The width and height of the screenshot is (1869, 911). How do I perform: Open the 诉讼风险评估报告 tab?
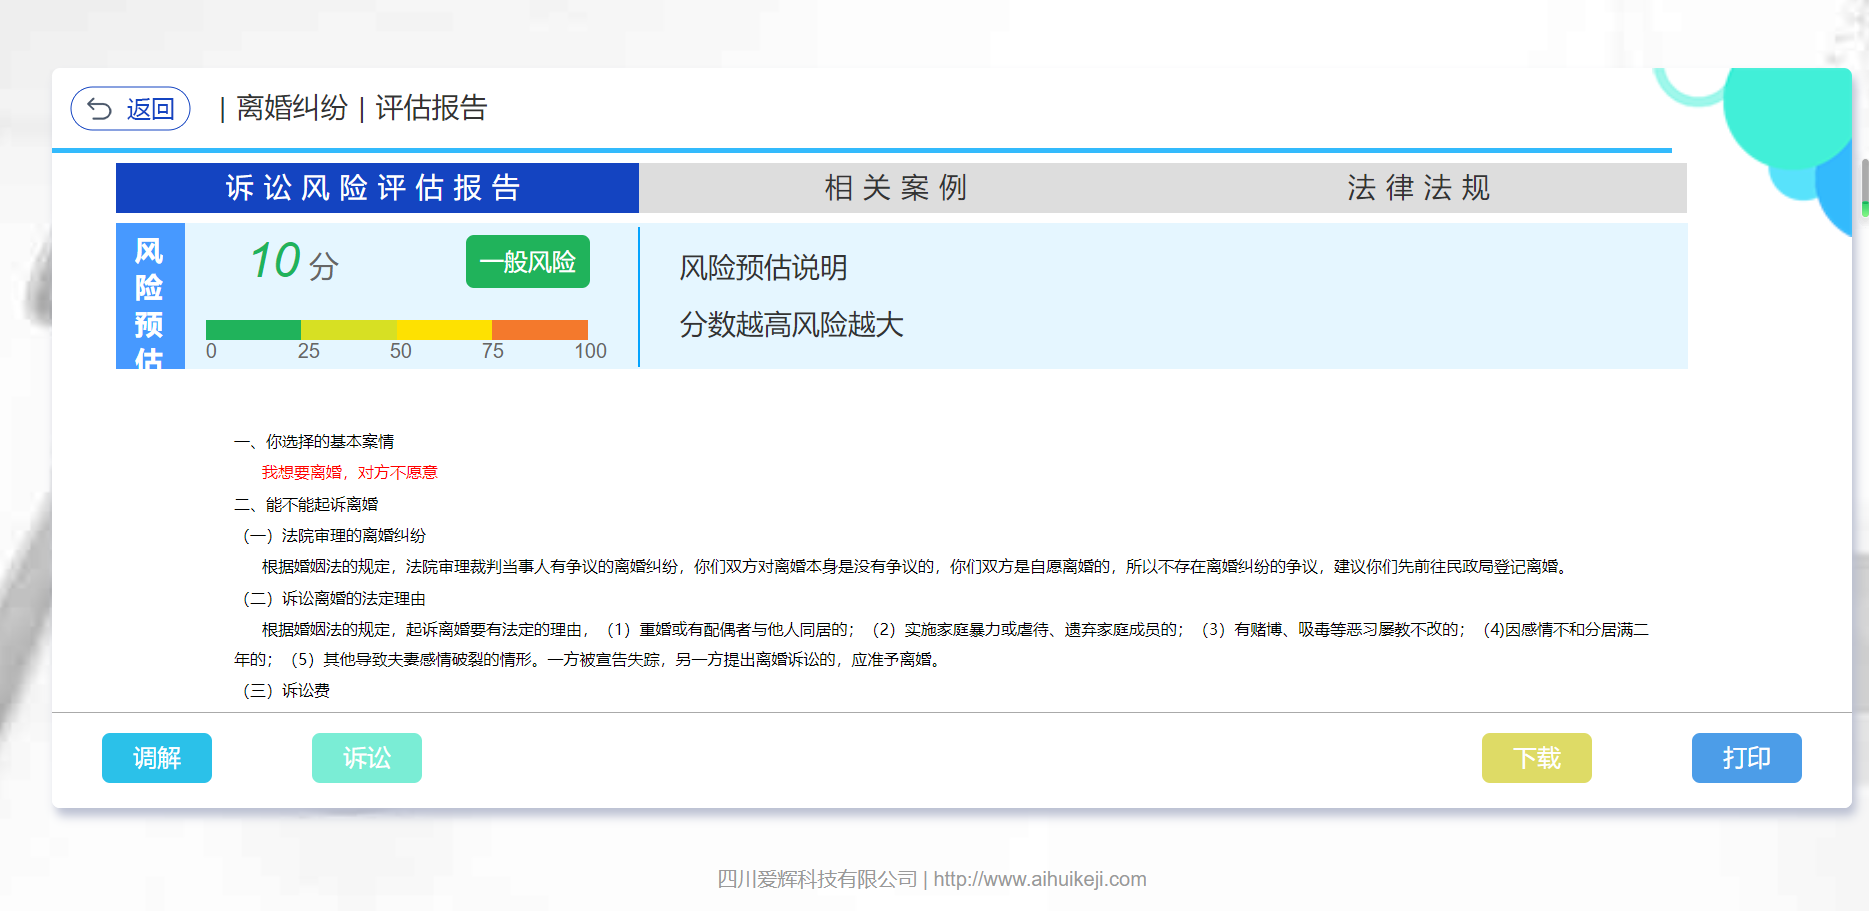(377, 188)
